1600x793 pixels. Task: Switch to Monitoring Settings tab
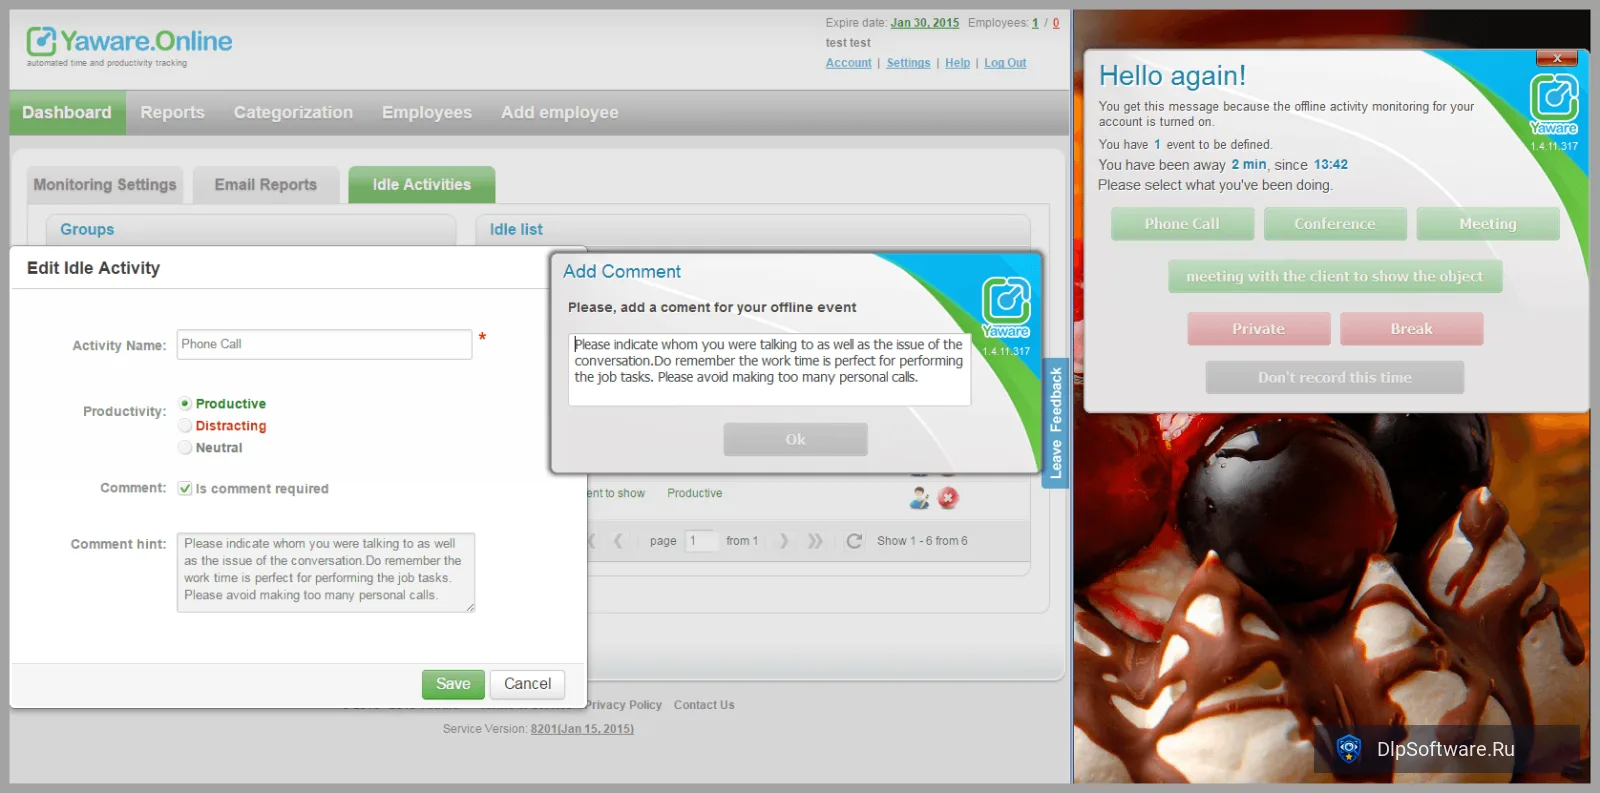(105, 185)
